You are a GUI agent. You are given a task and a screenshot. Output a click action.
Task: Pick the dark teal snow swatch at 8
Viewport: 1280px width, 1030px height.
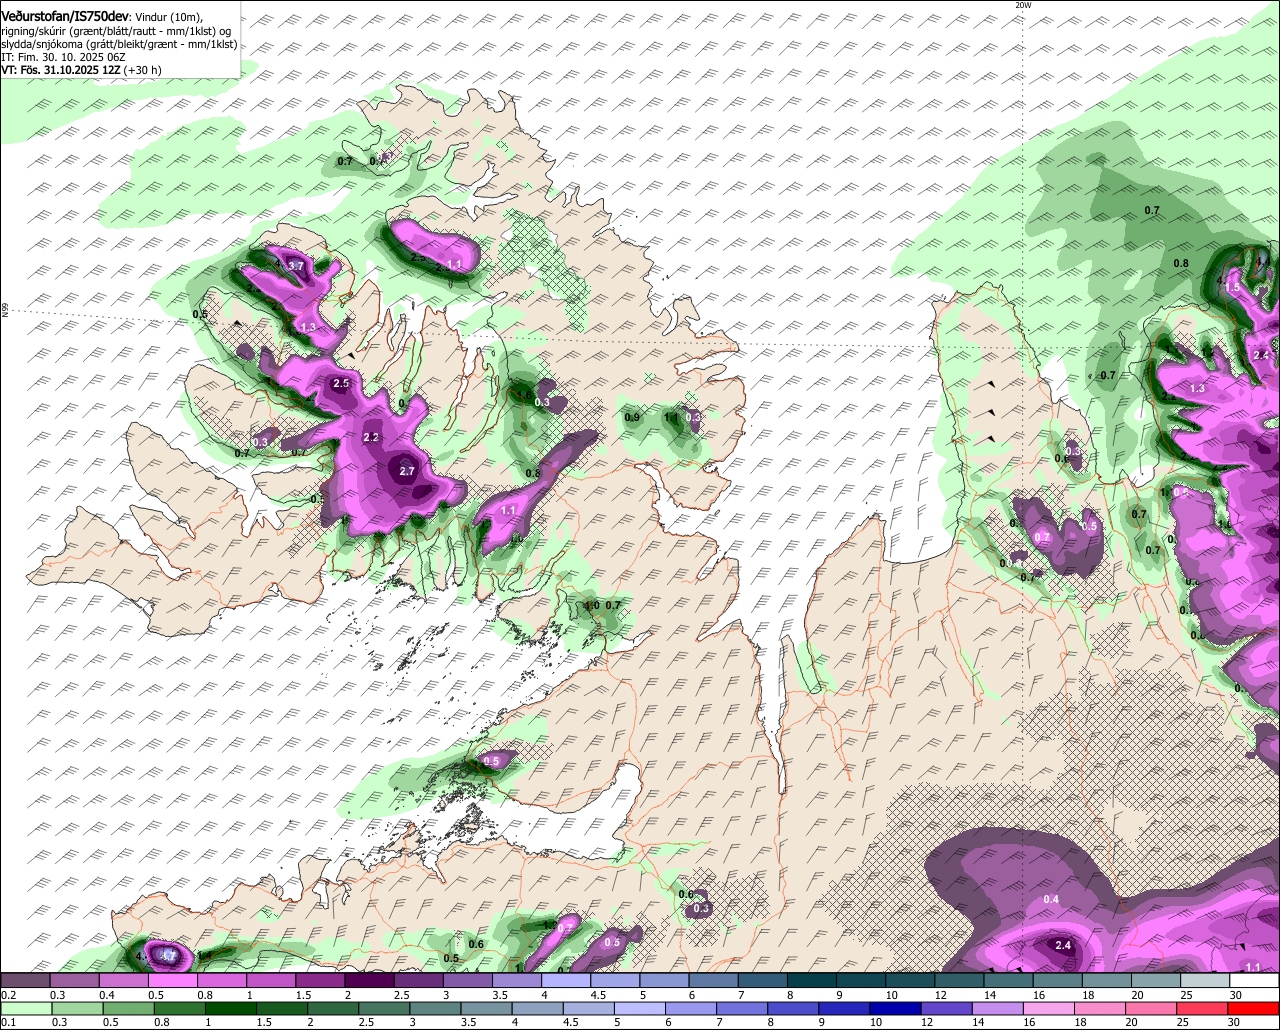click(812, 981)
